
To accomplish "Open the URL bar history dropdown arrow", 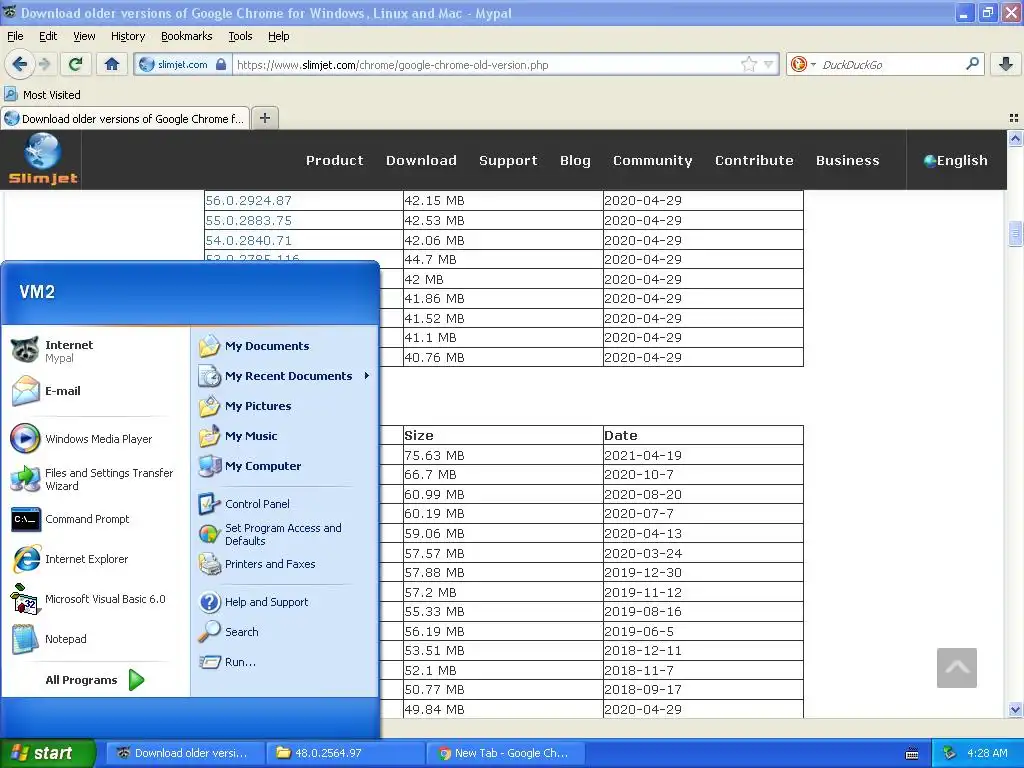I will tap(768, 64).
